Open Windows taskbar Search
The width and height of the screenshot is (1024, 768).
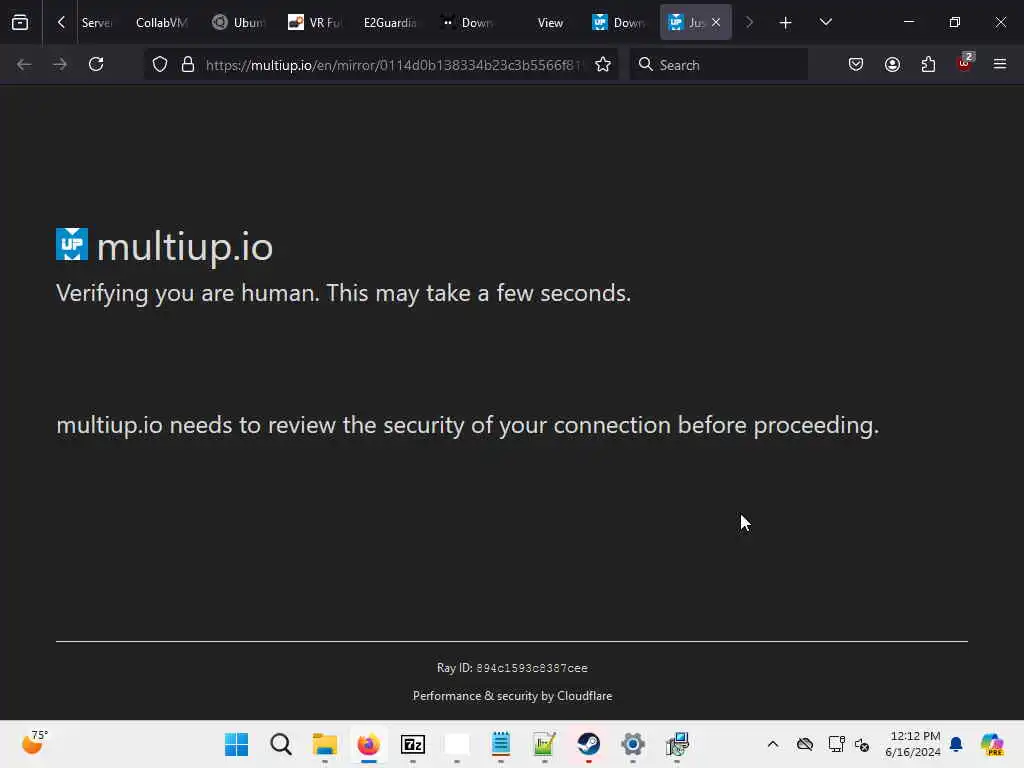[281, 744]
